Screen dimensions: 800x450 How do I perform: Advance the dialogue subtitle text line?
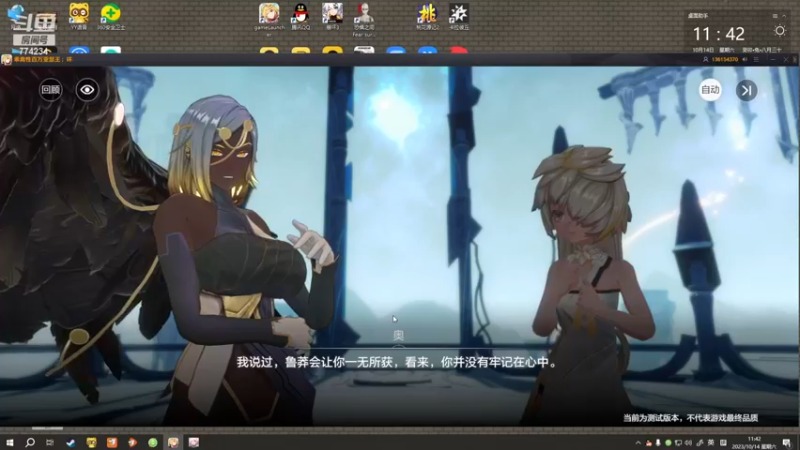pyautogui.click(x=397, y=362)
